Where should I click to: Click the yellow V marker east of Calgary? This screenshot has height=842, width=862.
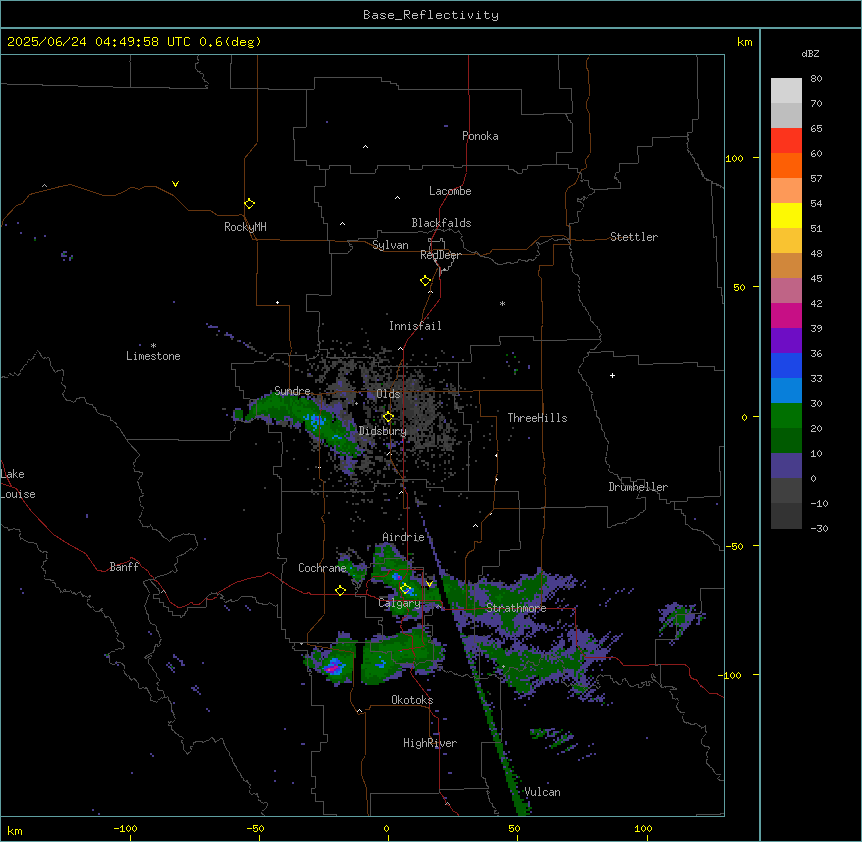pyautogui.click(x=429, y=584)
